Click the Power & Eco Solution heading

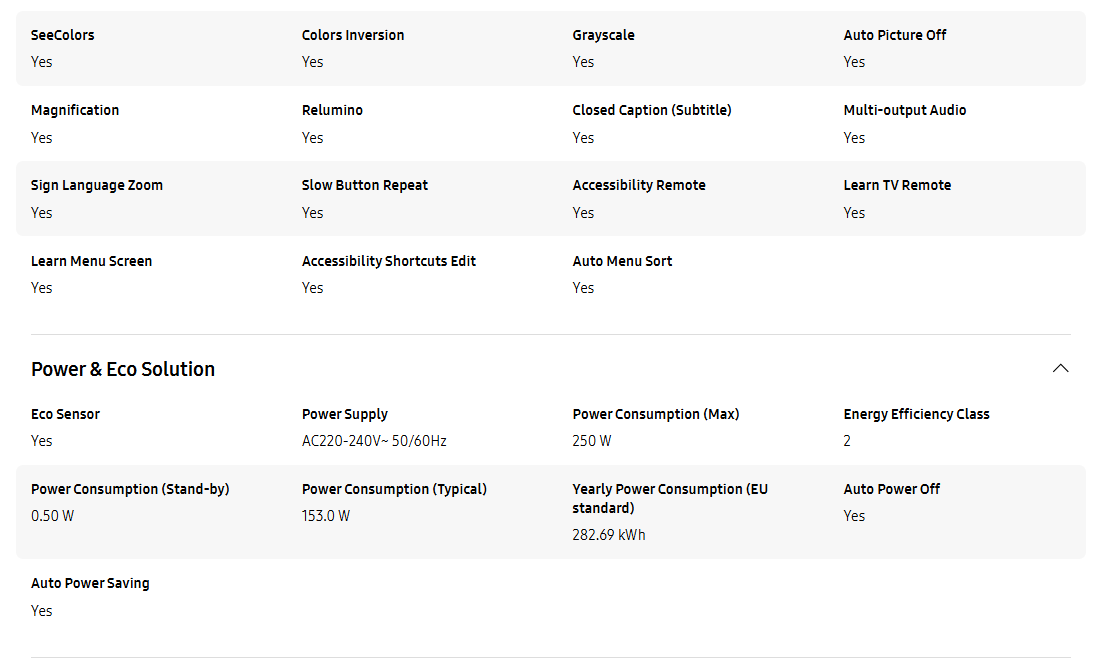point(123,369)
